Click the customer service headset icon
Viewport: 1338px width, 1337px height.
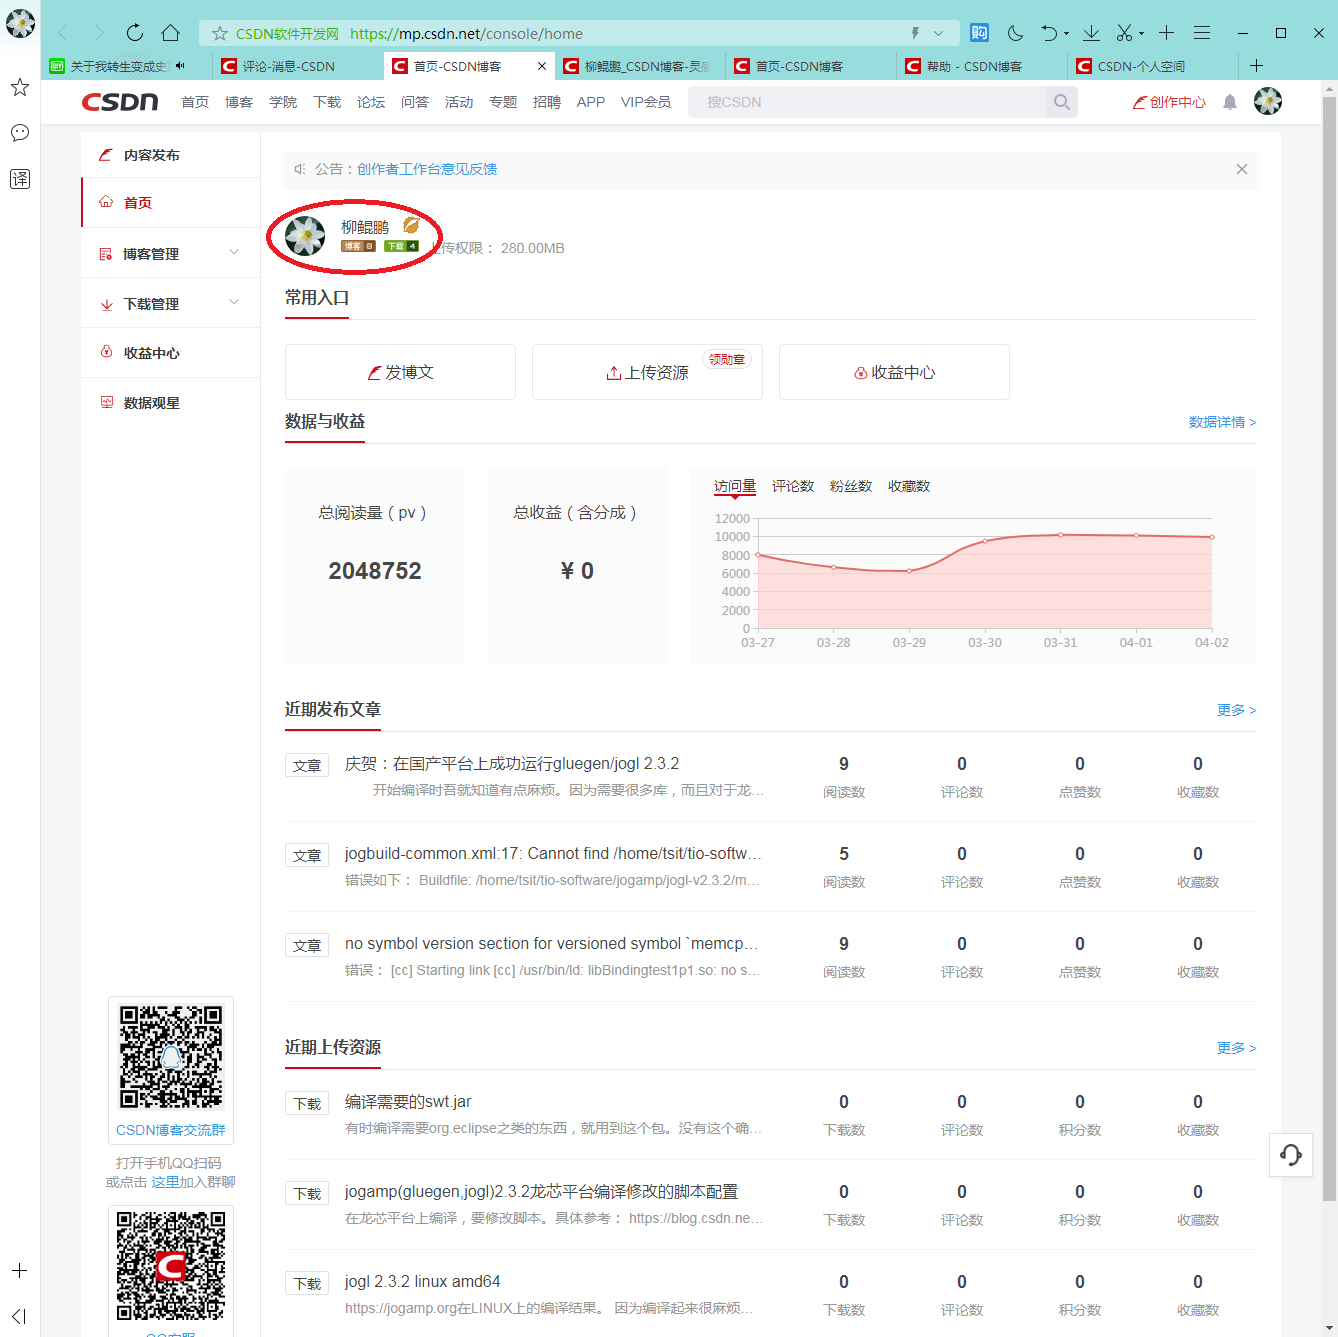[x=1291, y=1155]
